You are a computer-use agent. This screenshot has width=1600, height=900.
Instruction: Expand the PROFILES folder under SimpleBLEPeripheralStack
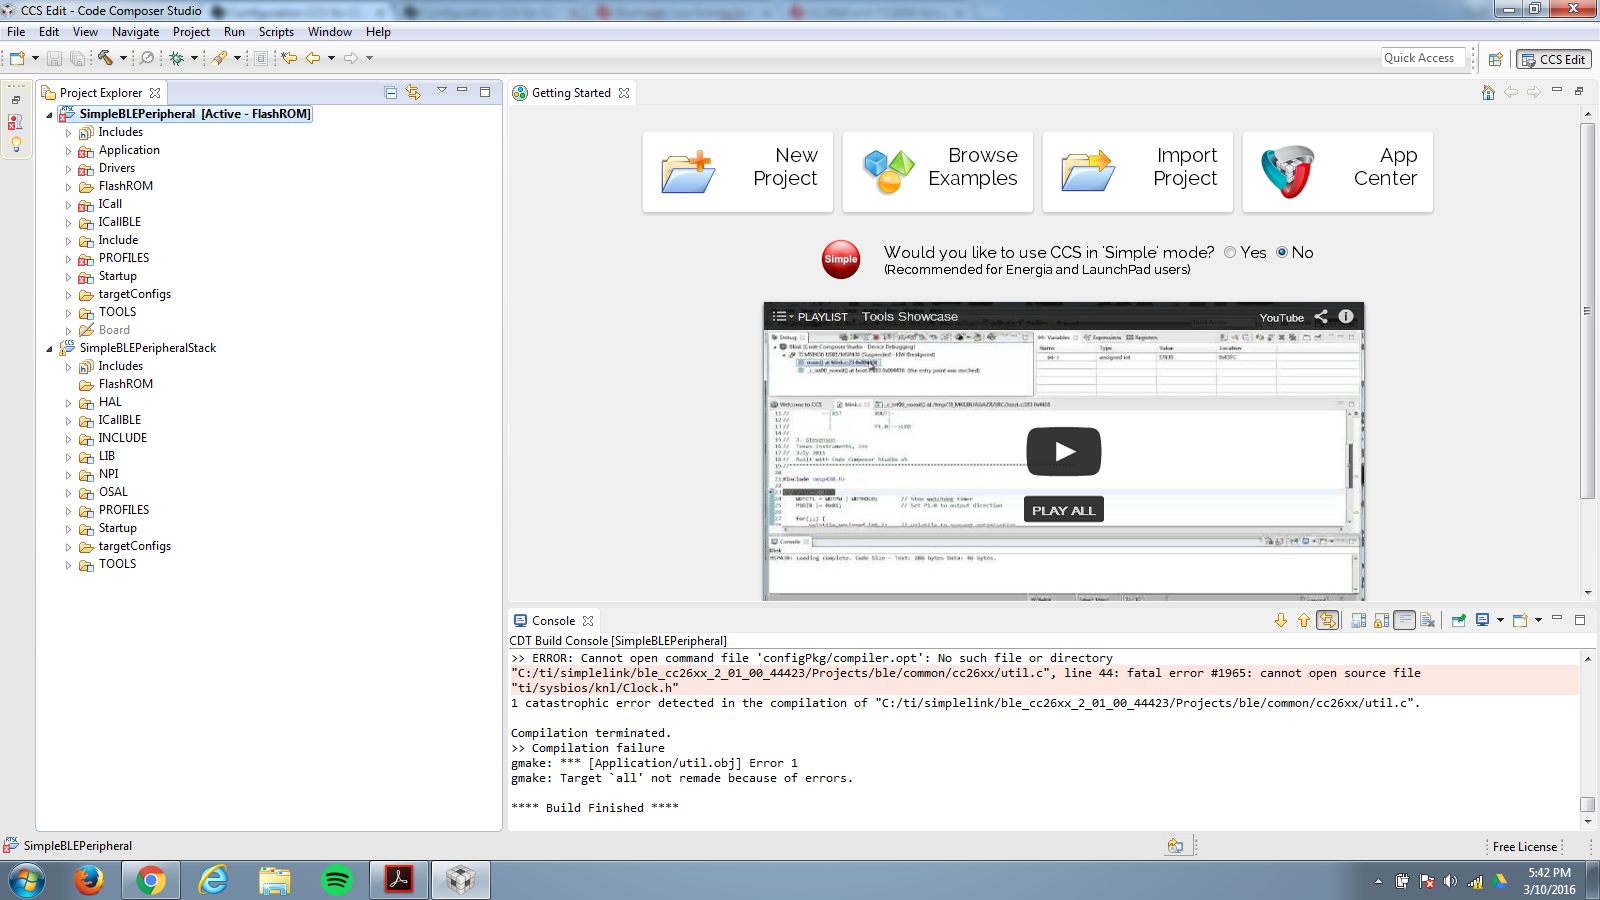(68, 511)
